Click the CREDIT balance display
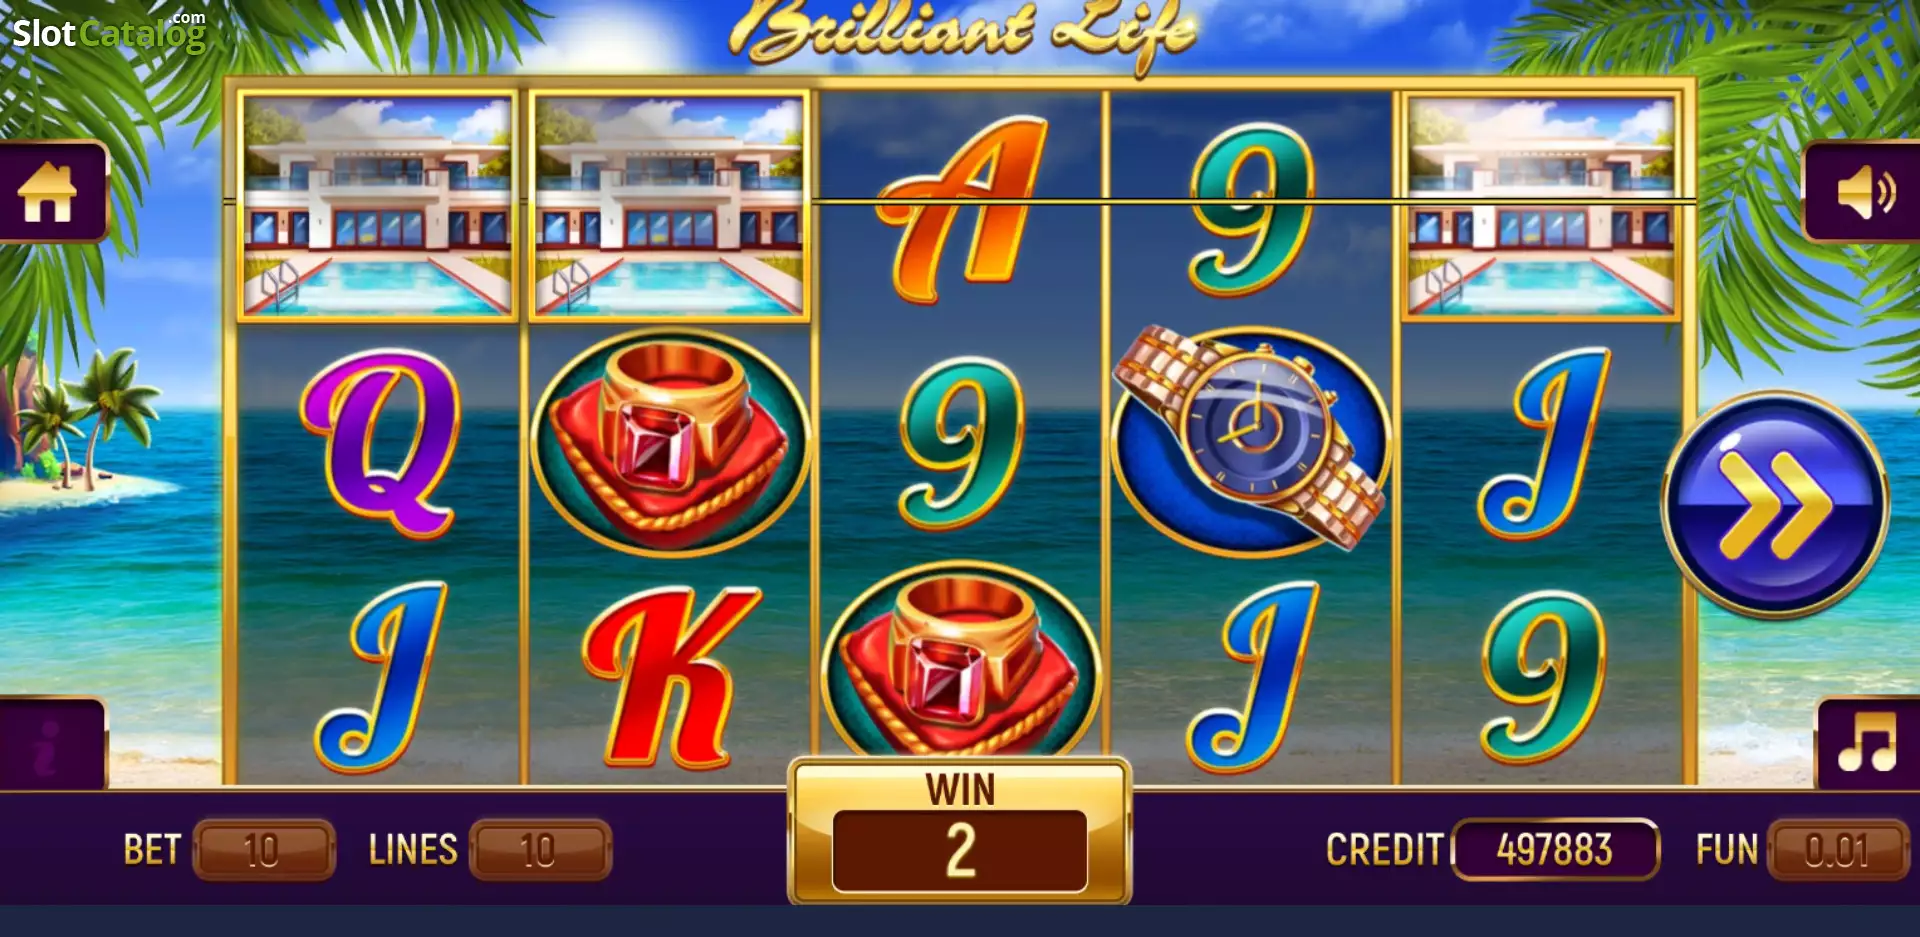This screenshot has width=1920, height=937. 1555,850
